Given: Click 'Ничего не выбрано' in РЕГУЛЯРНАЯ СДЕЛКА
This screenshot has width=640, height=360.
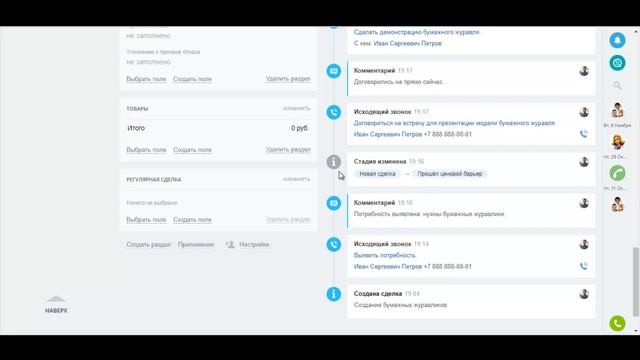Looking at the screenshot, I should click(x=151, y=203).
